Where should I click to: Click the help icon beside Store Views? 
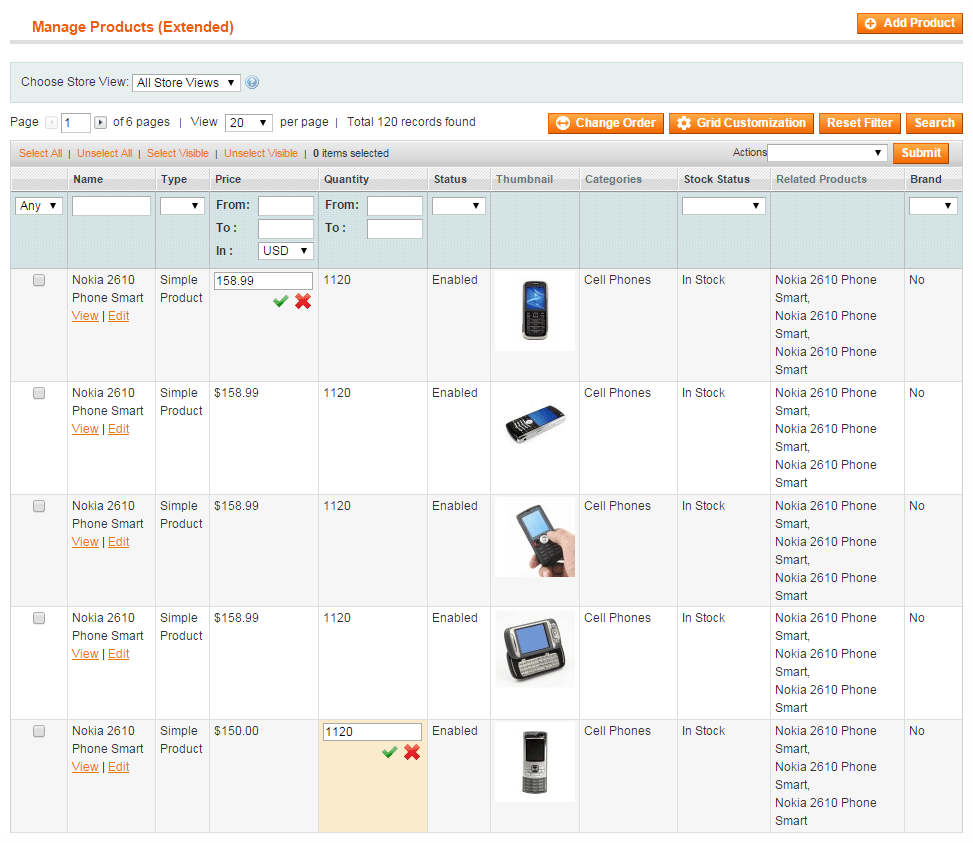pyautogui.click(x=252, y=83)
